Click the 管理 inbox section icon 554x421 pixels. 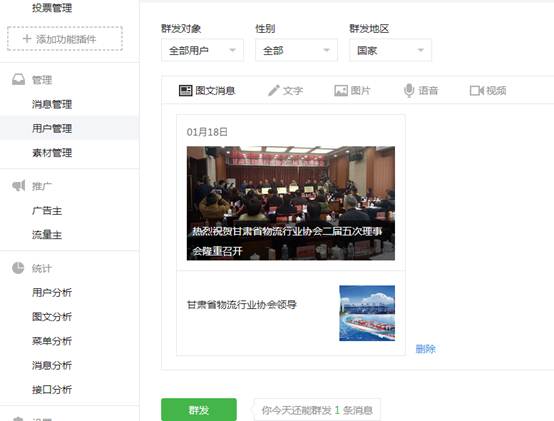(19, 79)
